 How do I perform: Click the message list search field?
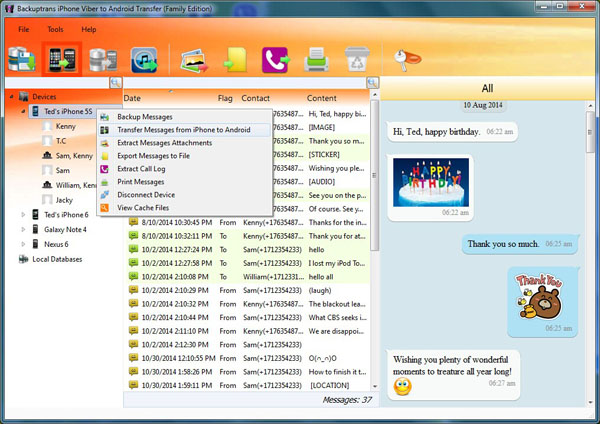tap(245, 82)
